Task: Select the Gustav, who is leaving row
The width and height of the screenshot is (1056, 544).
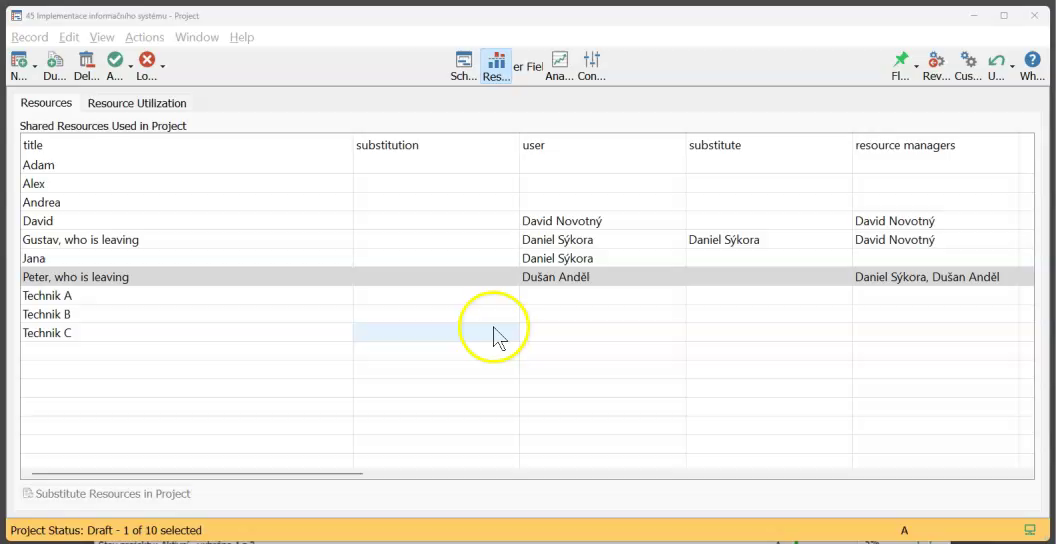Action: 81,240
